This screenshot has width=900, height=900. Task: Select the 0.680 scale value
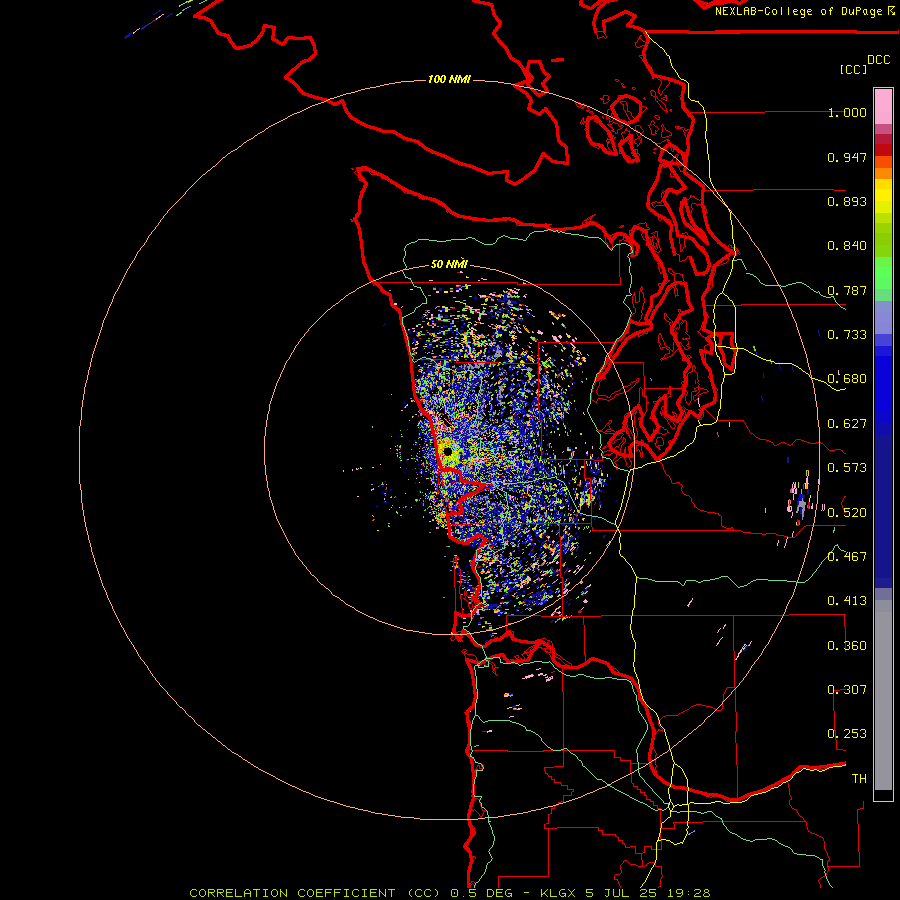click(x=847, y=379)
